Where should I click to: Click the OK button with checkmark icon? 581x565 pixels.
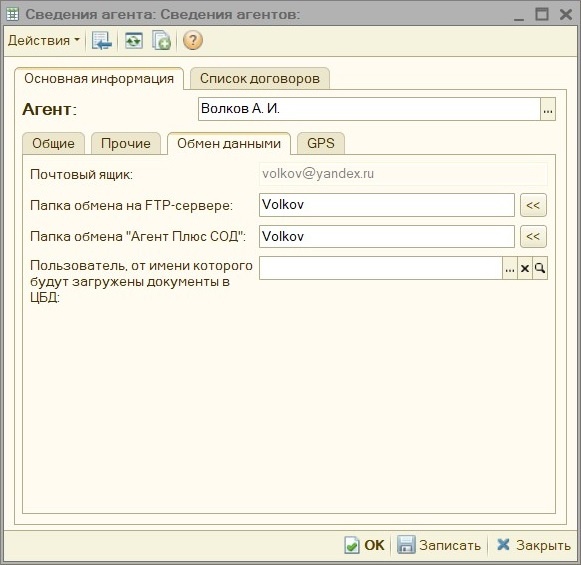click(365, 545)
